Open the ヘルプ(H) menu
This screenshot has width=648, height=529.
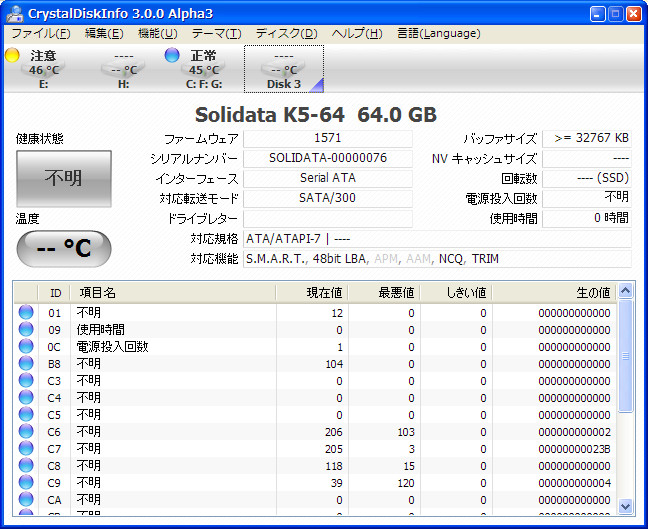357,33
